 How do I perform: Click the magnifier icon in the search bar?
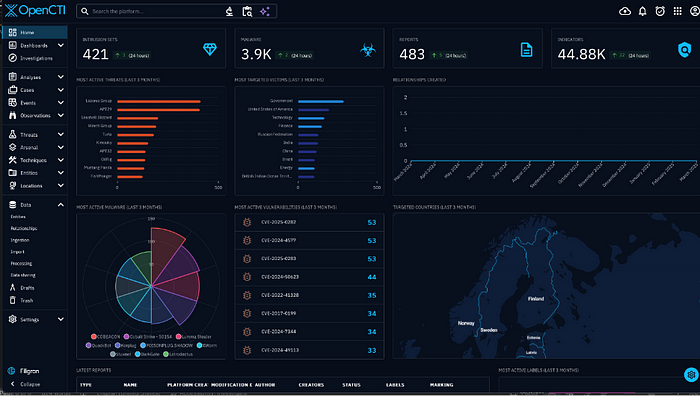pyautogui.click(x=84, y=11)
